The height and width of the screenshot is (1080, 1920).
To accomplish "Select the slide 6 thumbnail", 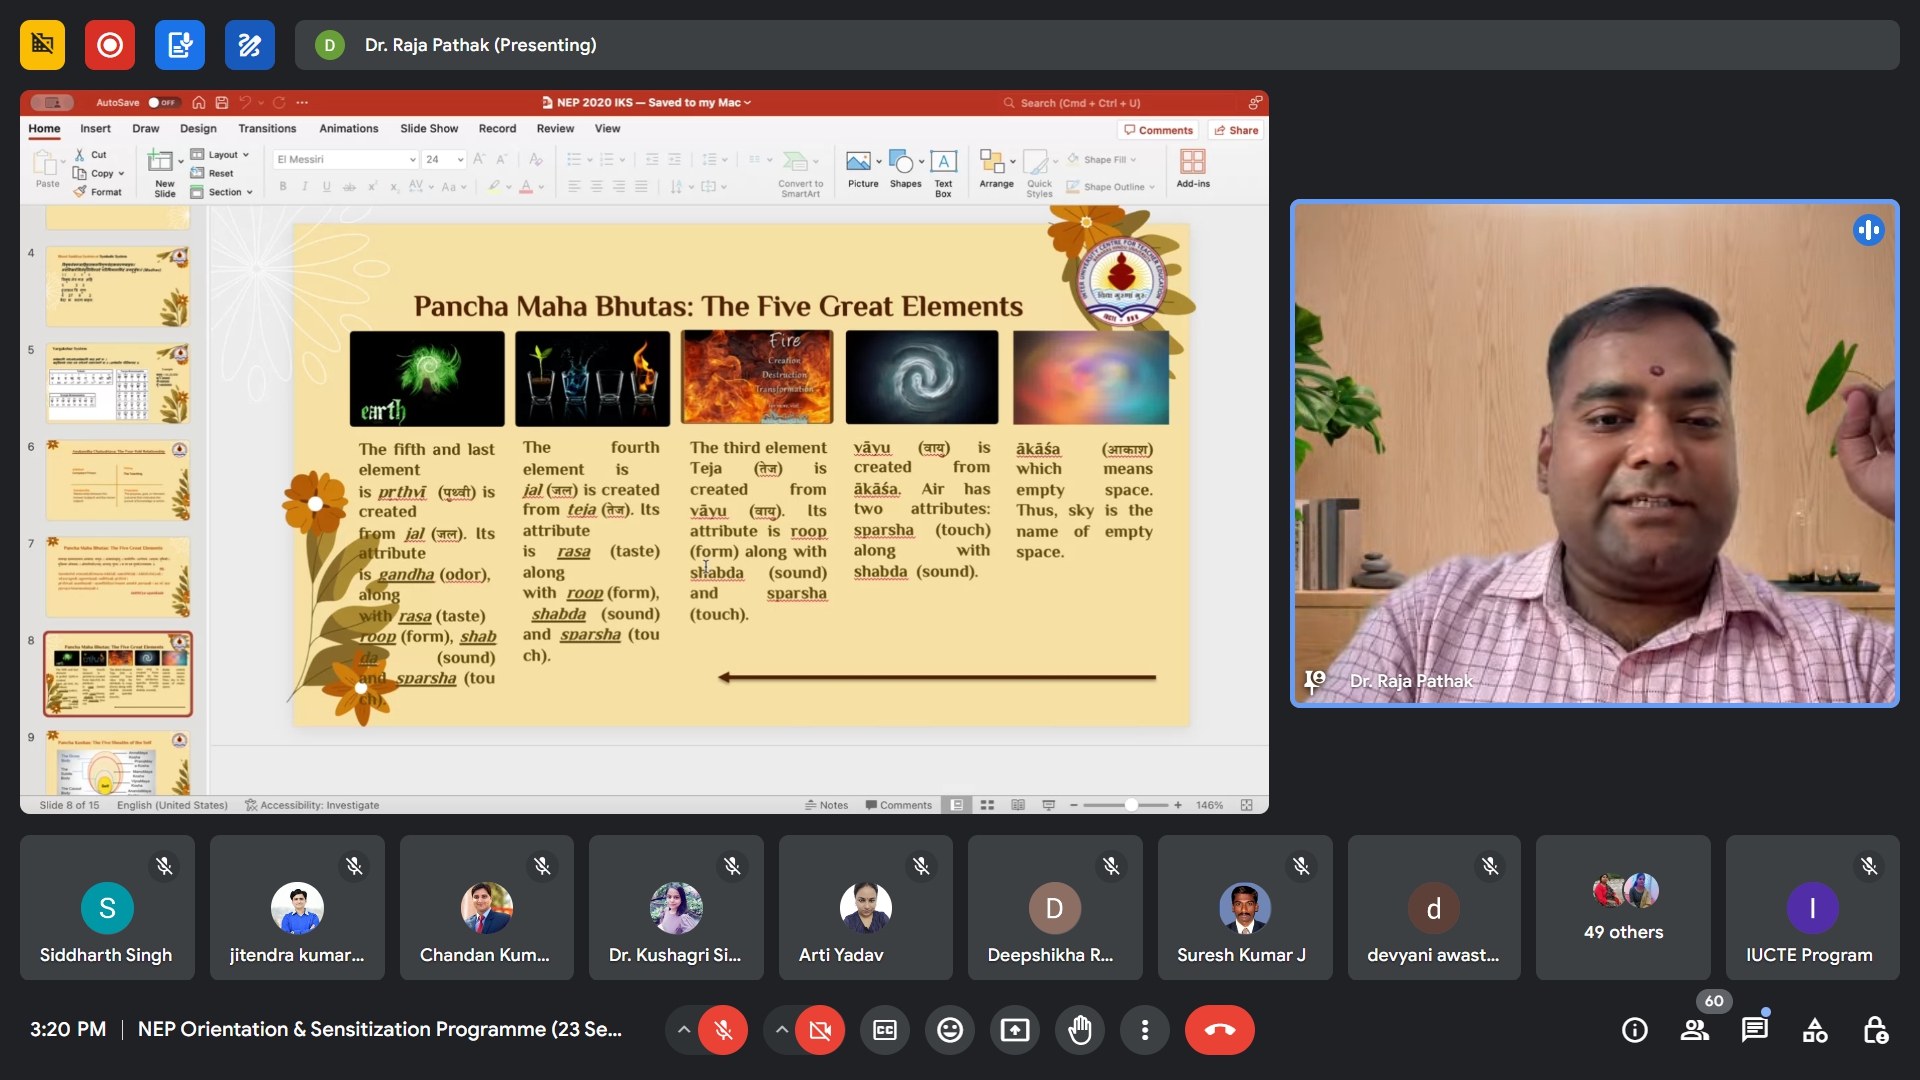I will click(x=117, y=481).
